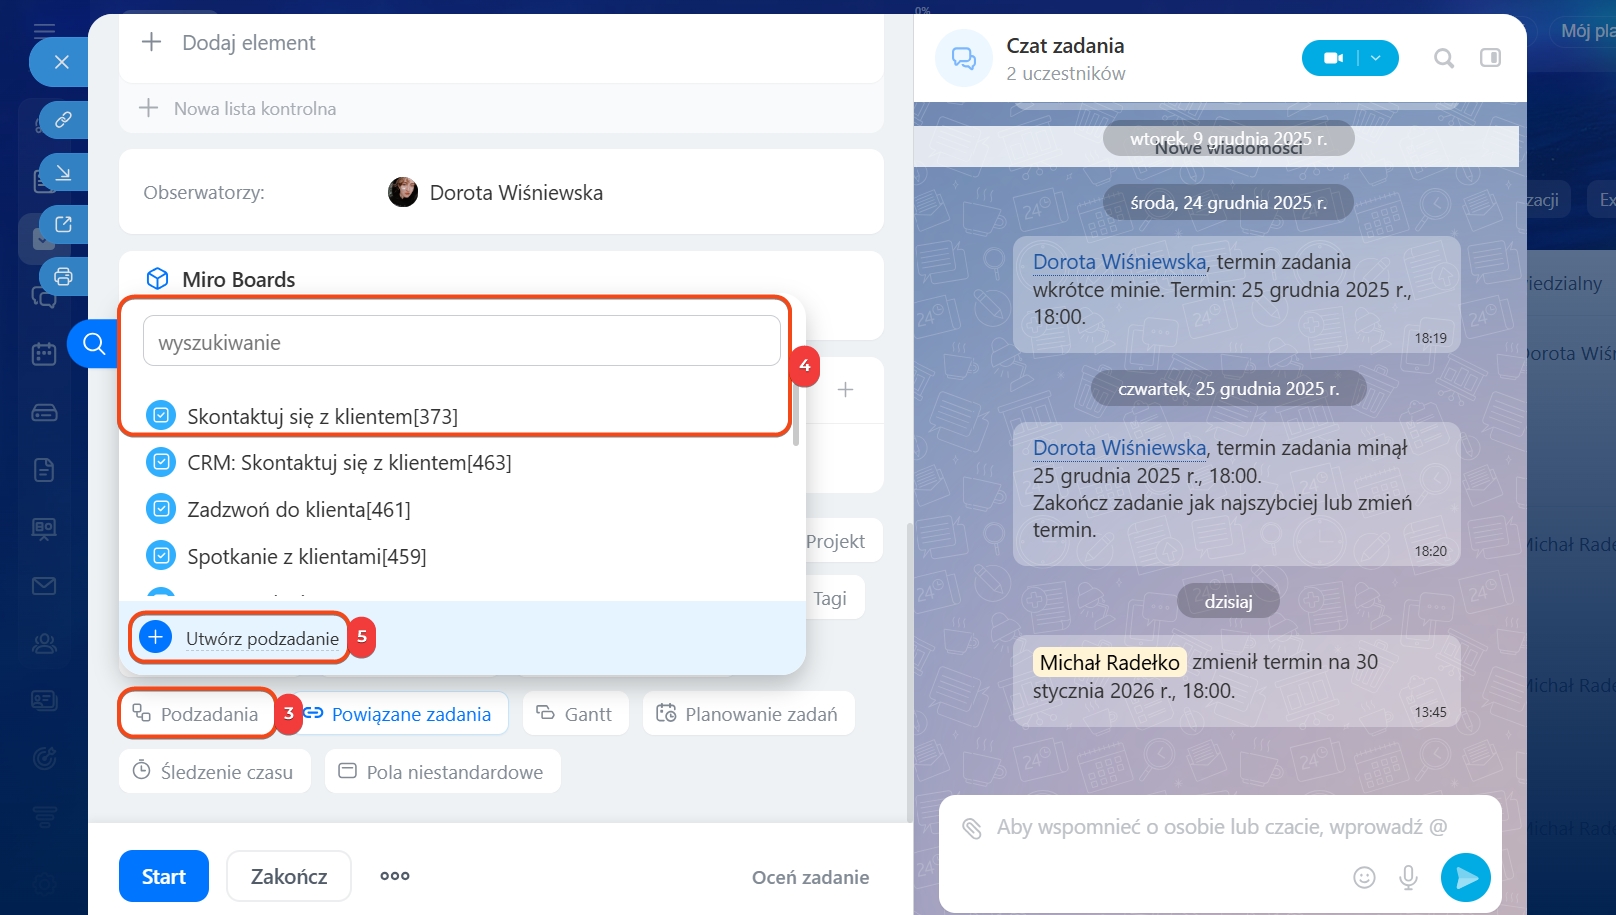Open the presentation board icon in the left sidebar
1616x915 pixels.
44,528
